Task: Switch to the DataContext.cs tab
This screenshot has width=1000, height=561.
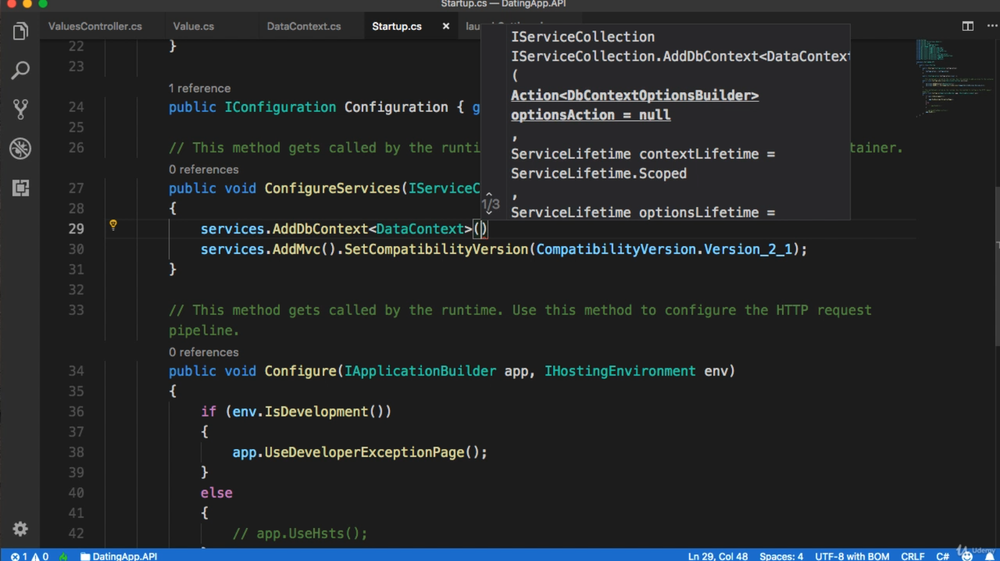Action: point(304,26)
